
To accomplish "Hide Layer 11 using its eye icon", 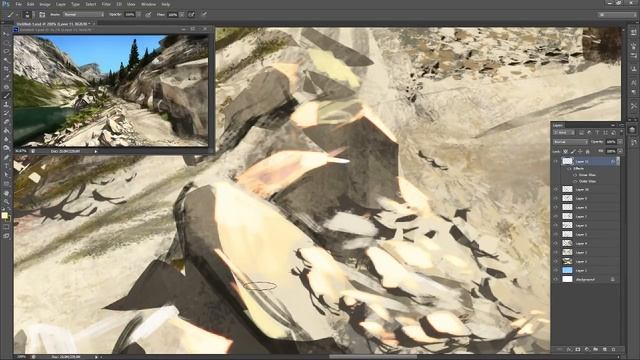I will pyautogui.click(x=556, y=162).
